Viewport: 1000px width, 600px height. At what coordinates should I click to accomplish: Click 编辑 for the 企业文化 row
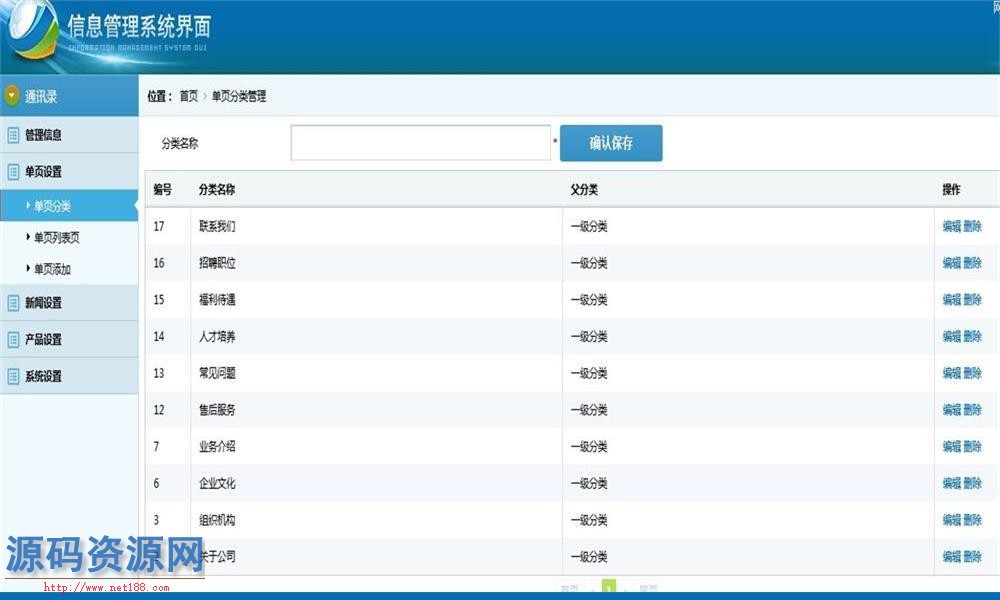click(x=951, y=483)
